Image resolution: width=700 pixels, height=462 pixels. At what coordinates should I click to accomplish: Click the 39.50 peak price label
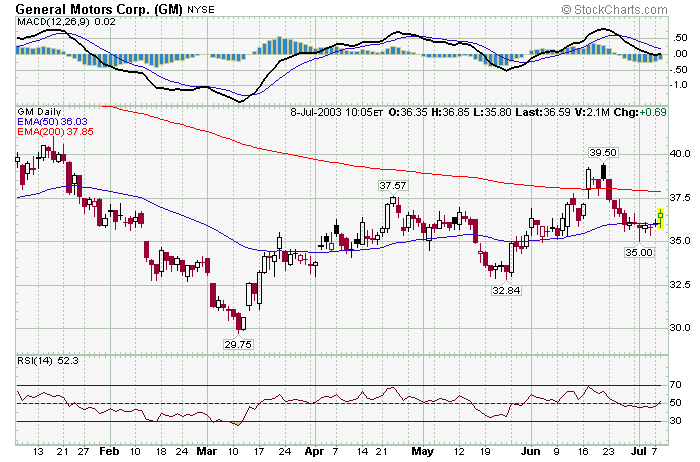(x=603, y=153)
